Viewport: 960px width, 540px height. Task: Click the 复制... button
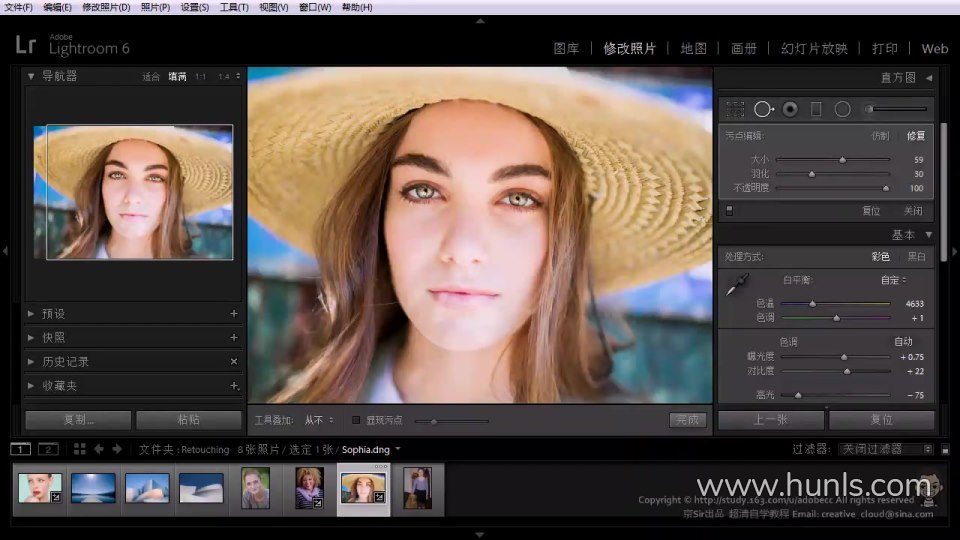point(78,420)
